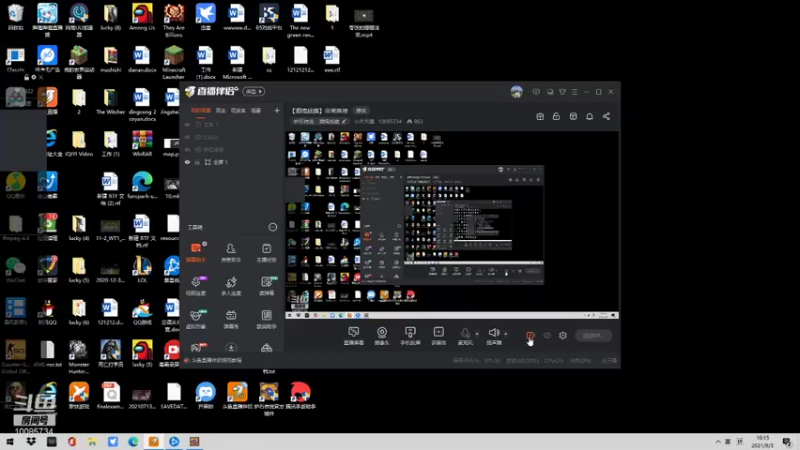Open the 弹幕秀 toolbox tool
Screen dimensions: 800x450
pyautogui.click(x=231, y=319)
